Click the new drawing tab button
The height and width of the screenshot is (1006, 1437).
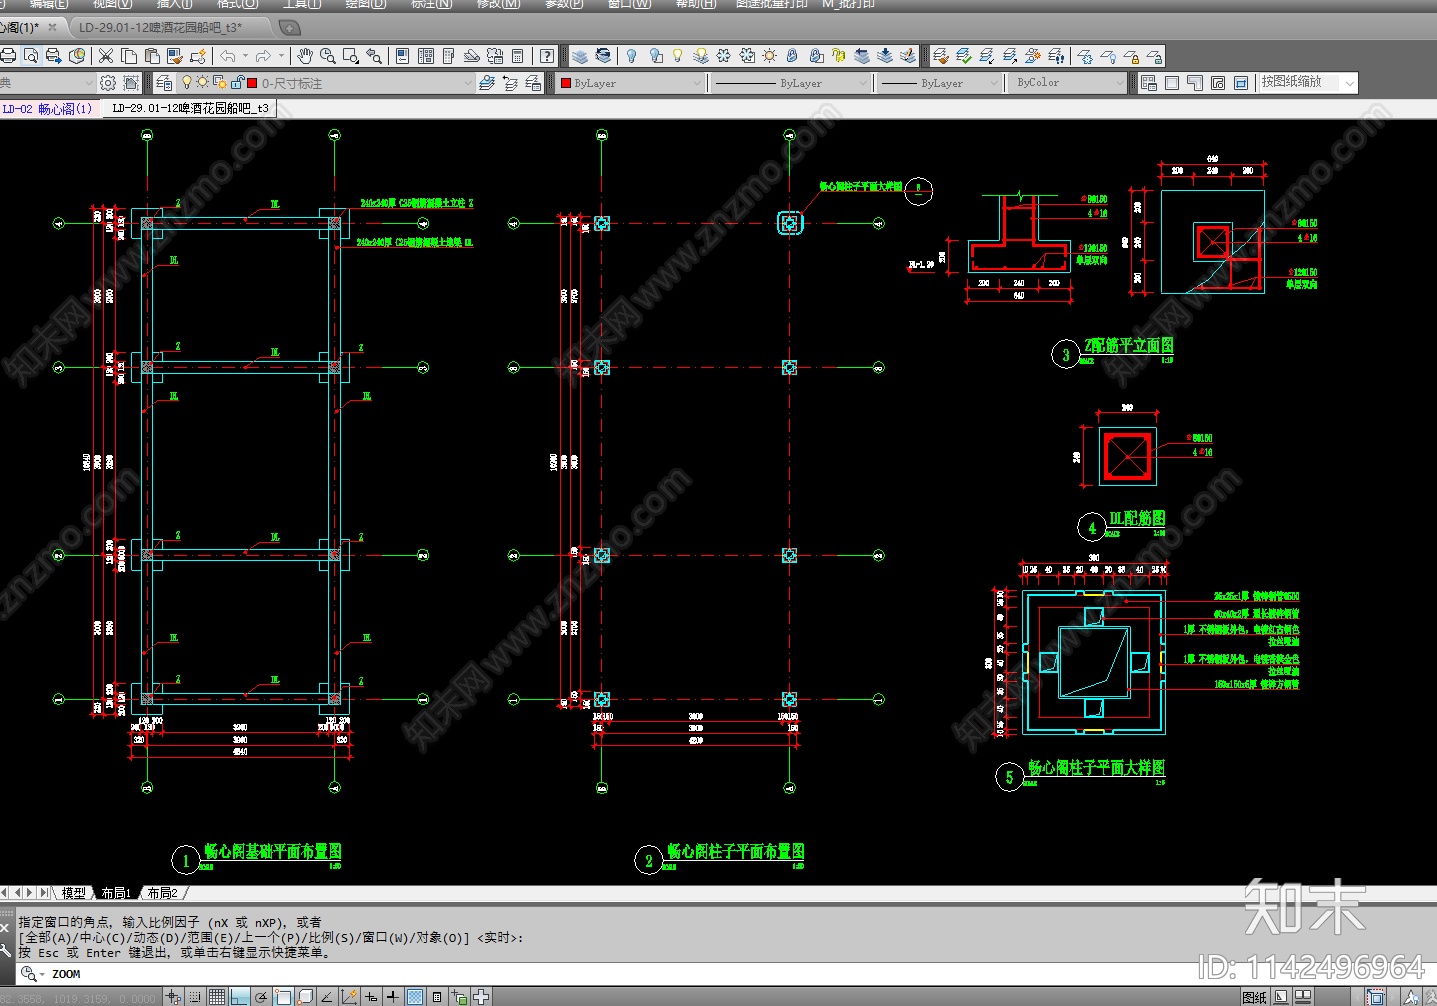(x=290, y=28)
